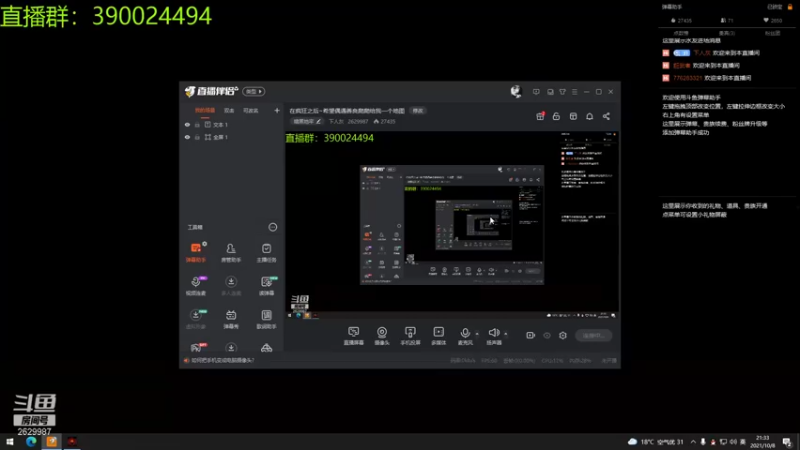This screenshot has height=450, width=800.
Task: Add a phone screen cast source
Action: coord(410,336)
